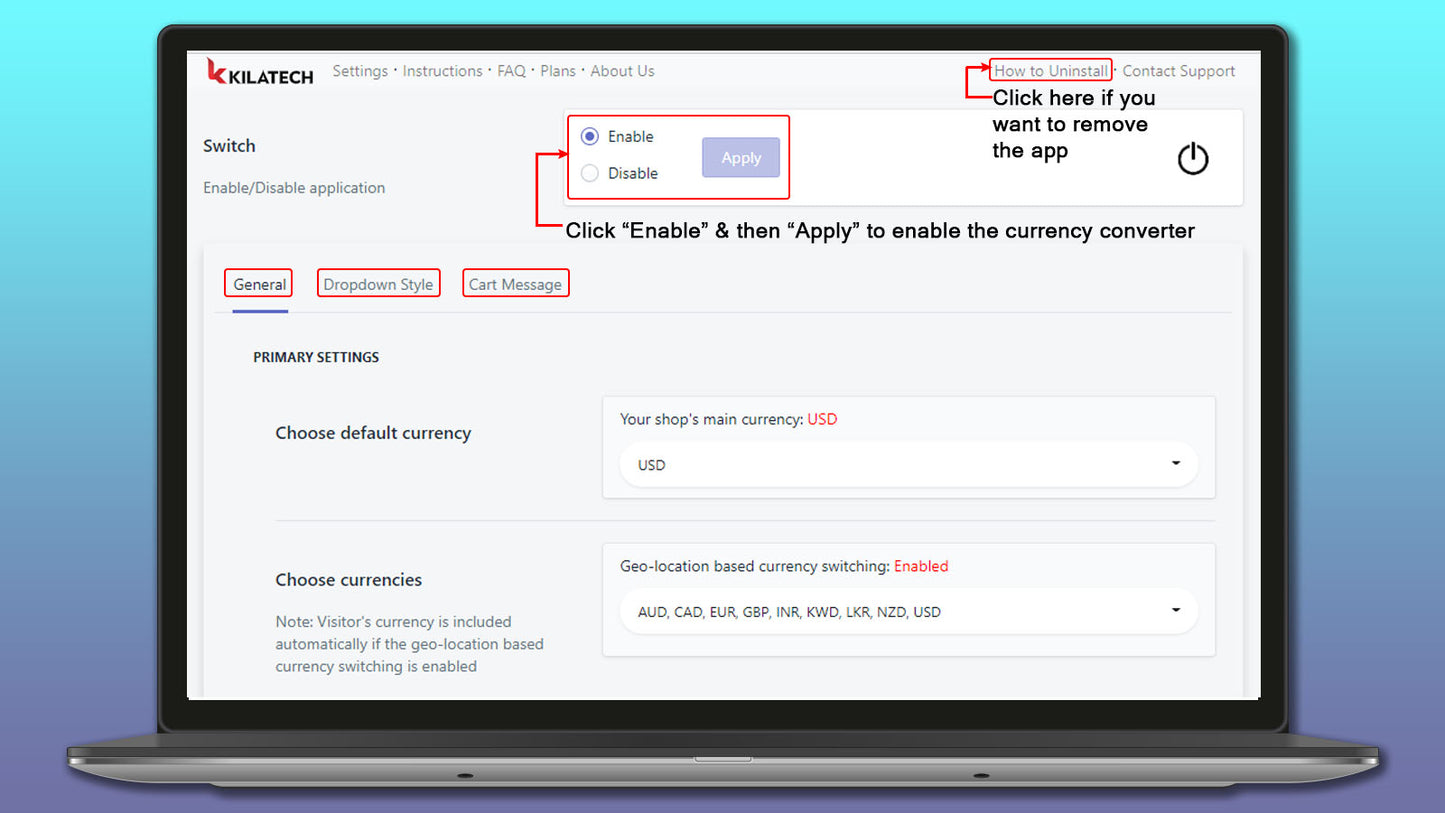Image resolution: width=1445 pixels, height=813 pixels.
Task: Click the Kilatech logo
Action: 260,72
